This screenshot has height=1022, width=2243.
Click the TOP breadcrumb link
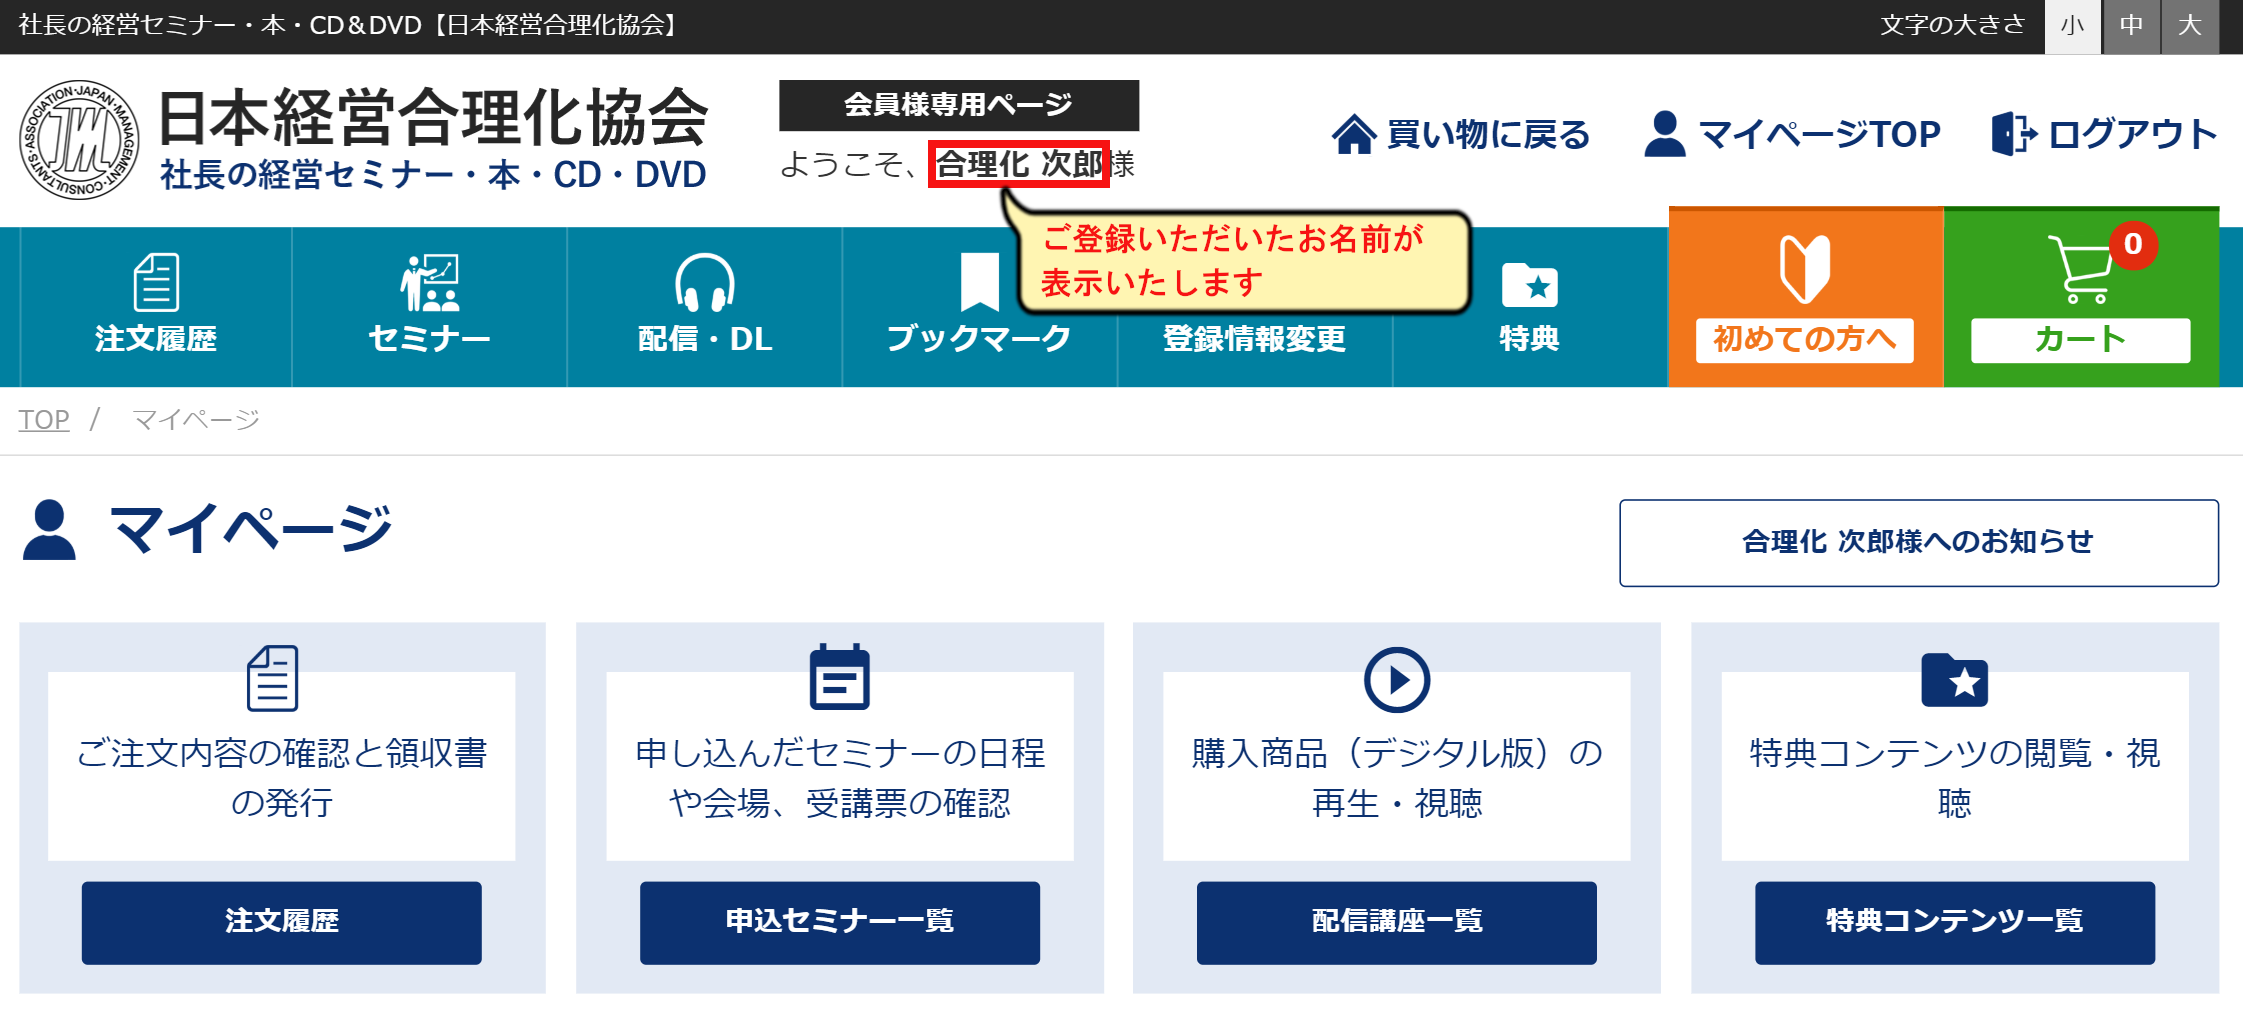click(x=44, y=420)
